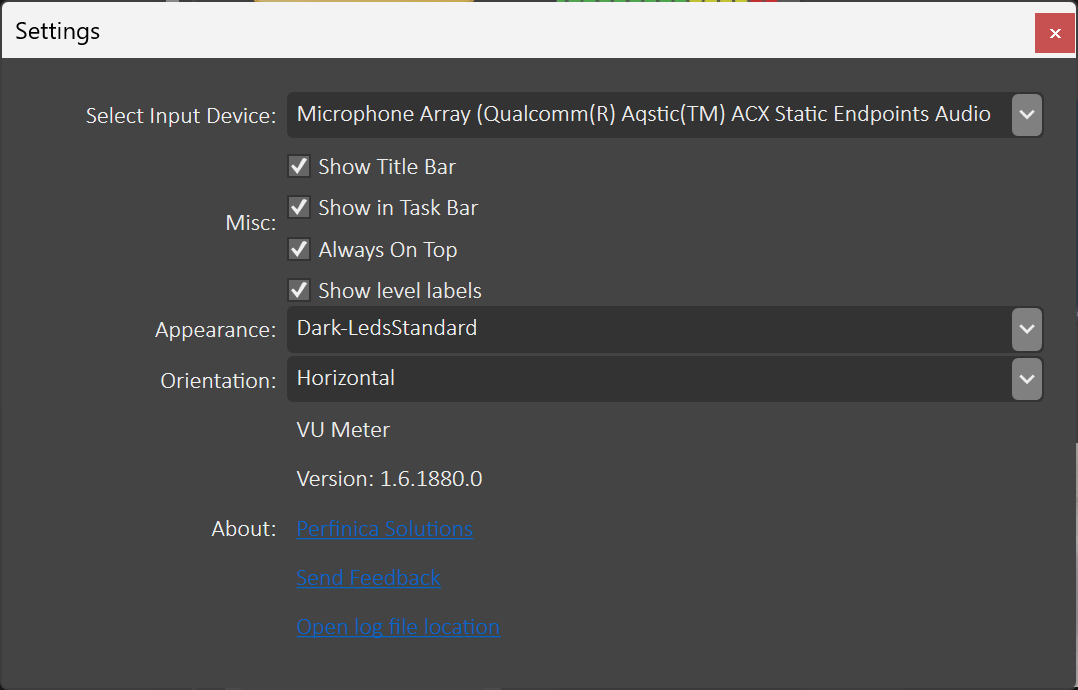Click the Horizontal orientation value
This screenshot has height=690, width=1078.
pyautogui.click(x=345, y=379)
